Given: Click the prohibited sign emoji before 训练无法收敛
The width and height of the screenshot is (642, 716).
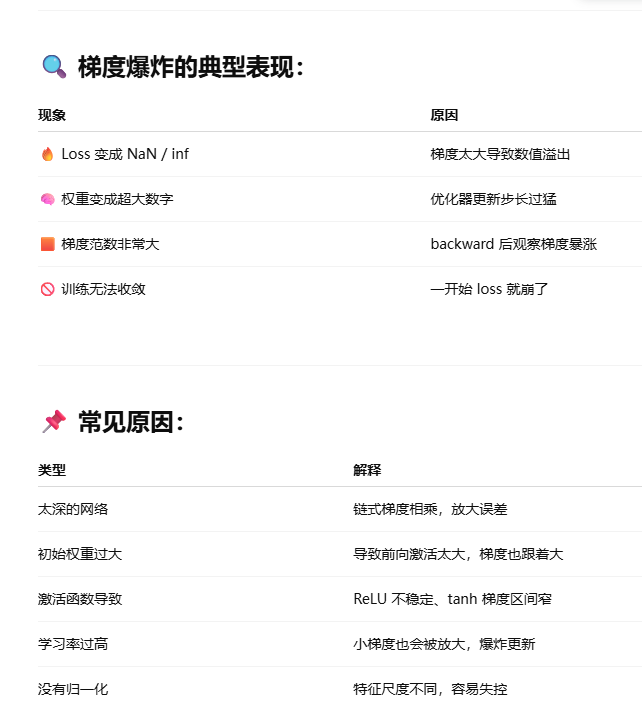Looking at the screenshot, I should pyautogui.click(x=47, y=289).
